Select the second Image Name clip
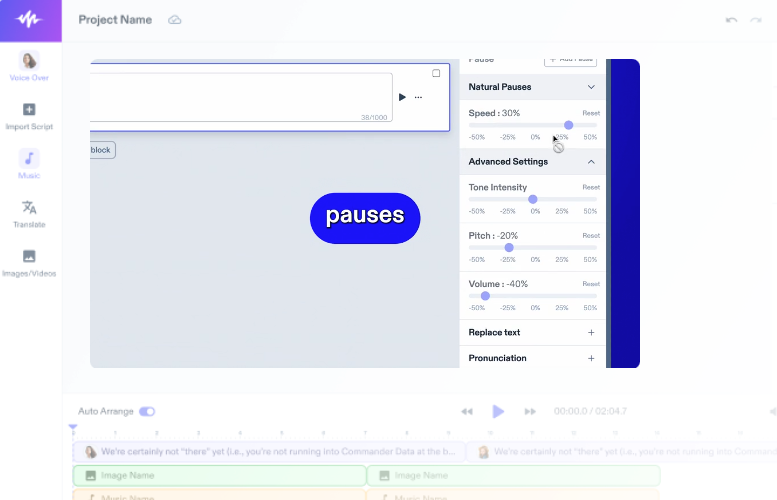This screenshot has width=777, height=500. coord(513,476)
